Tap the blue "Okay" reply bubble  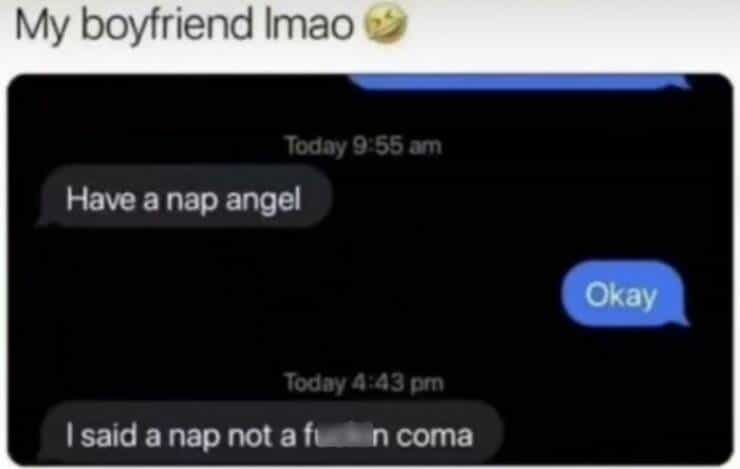(x=623, y=294)
